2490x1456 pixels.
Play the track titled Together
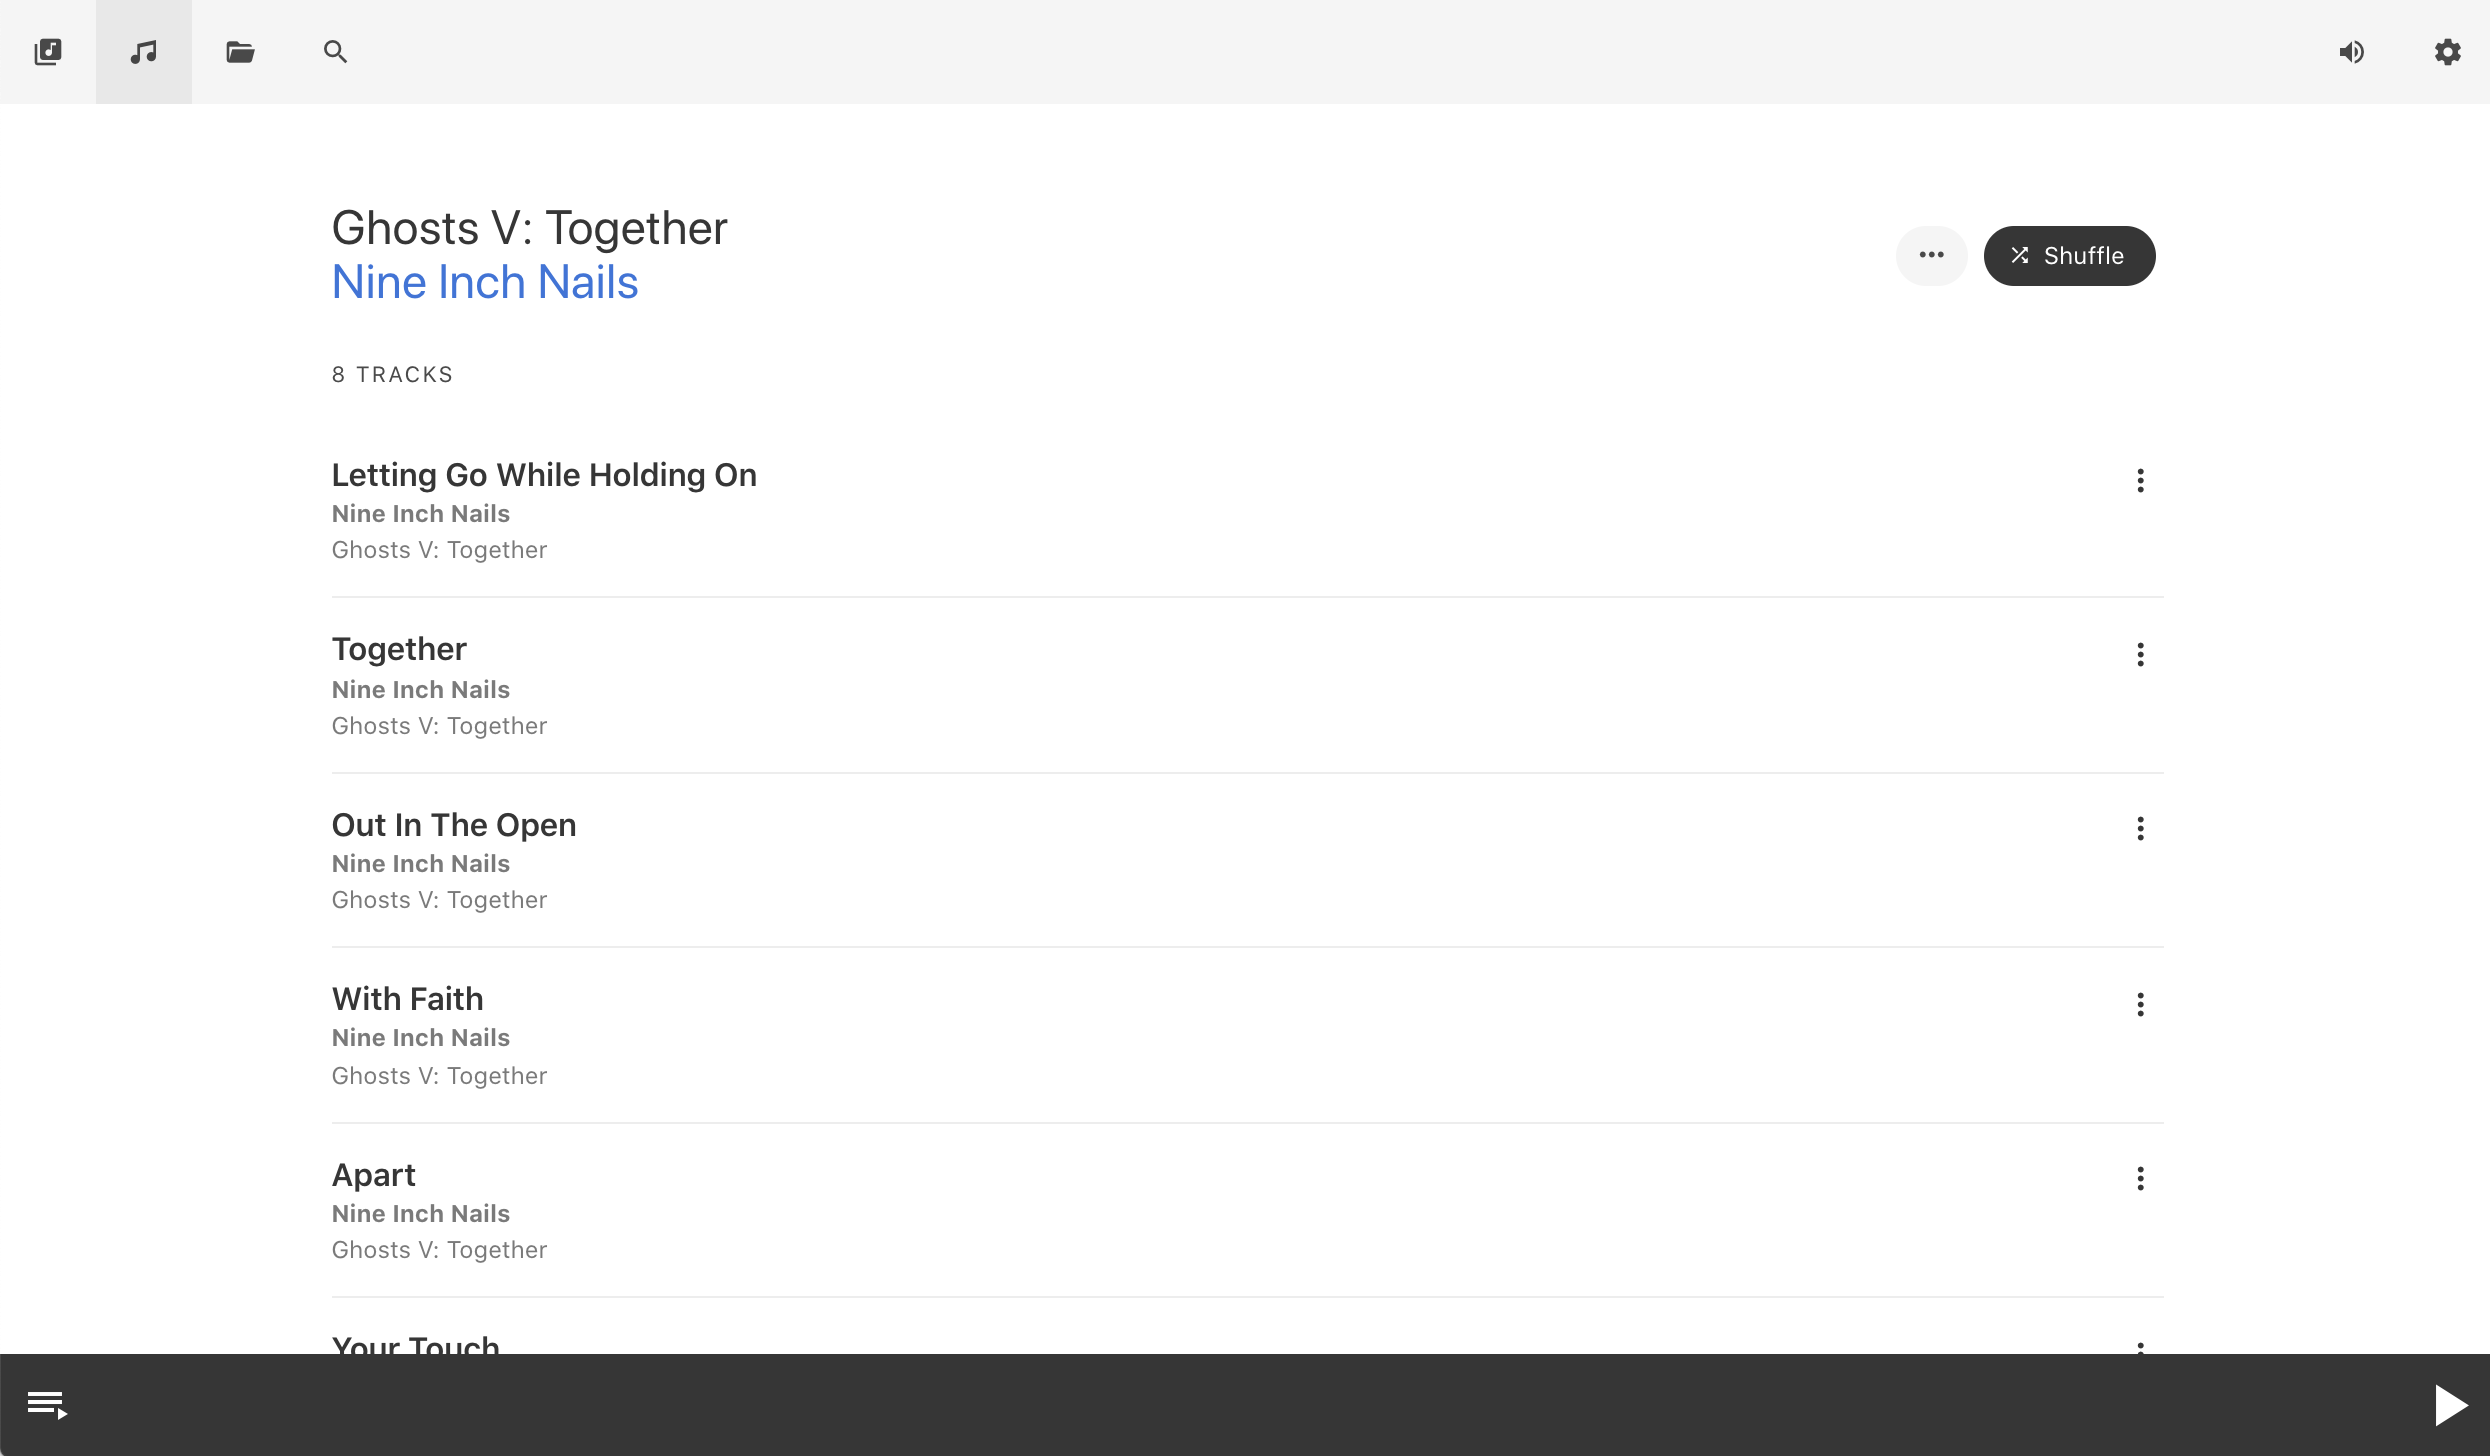point(399,650)
